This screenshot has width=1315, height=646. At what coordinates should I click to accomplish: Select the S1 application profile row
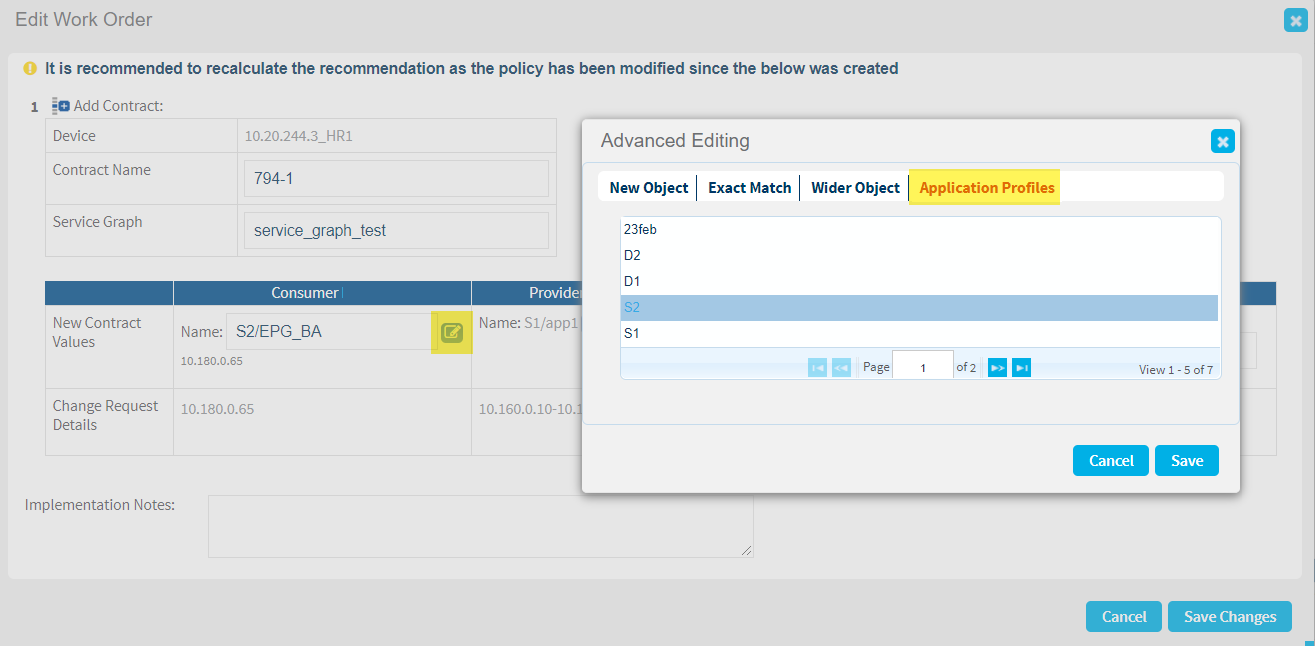point(632,334)
